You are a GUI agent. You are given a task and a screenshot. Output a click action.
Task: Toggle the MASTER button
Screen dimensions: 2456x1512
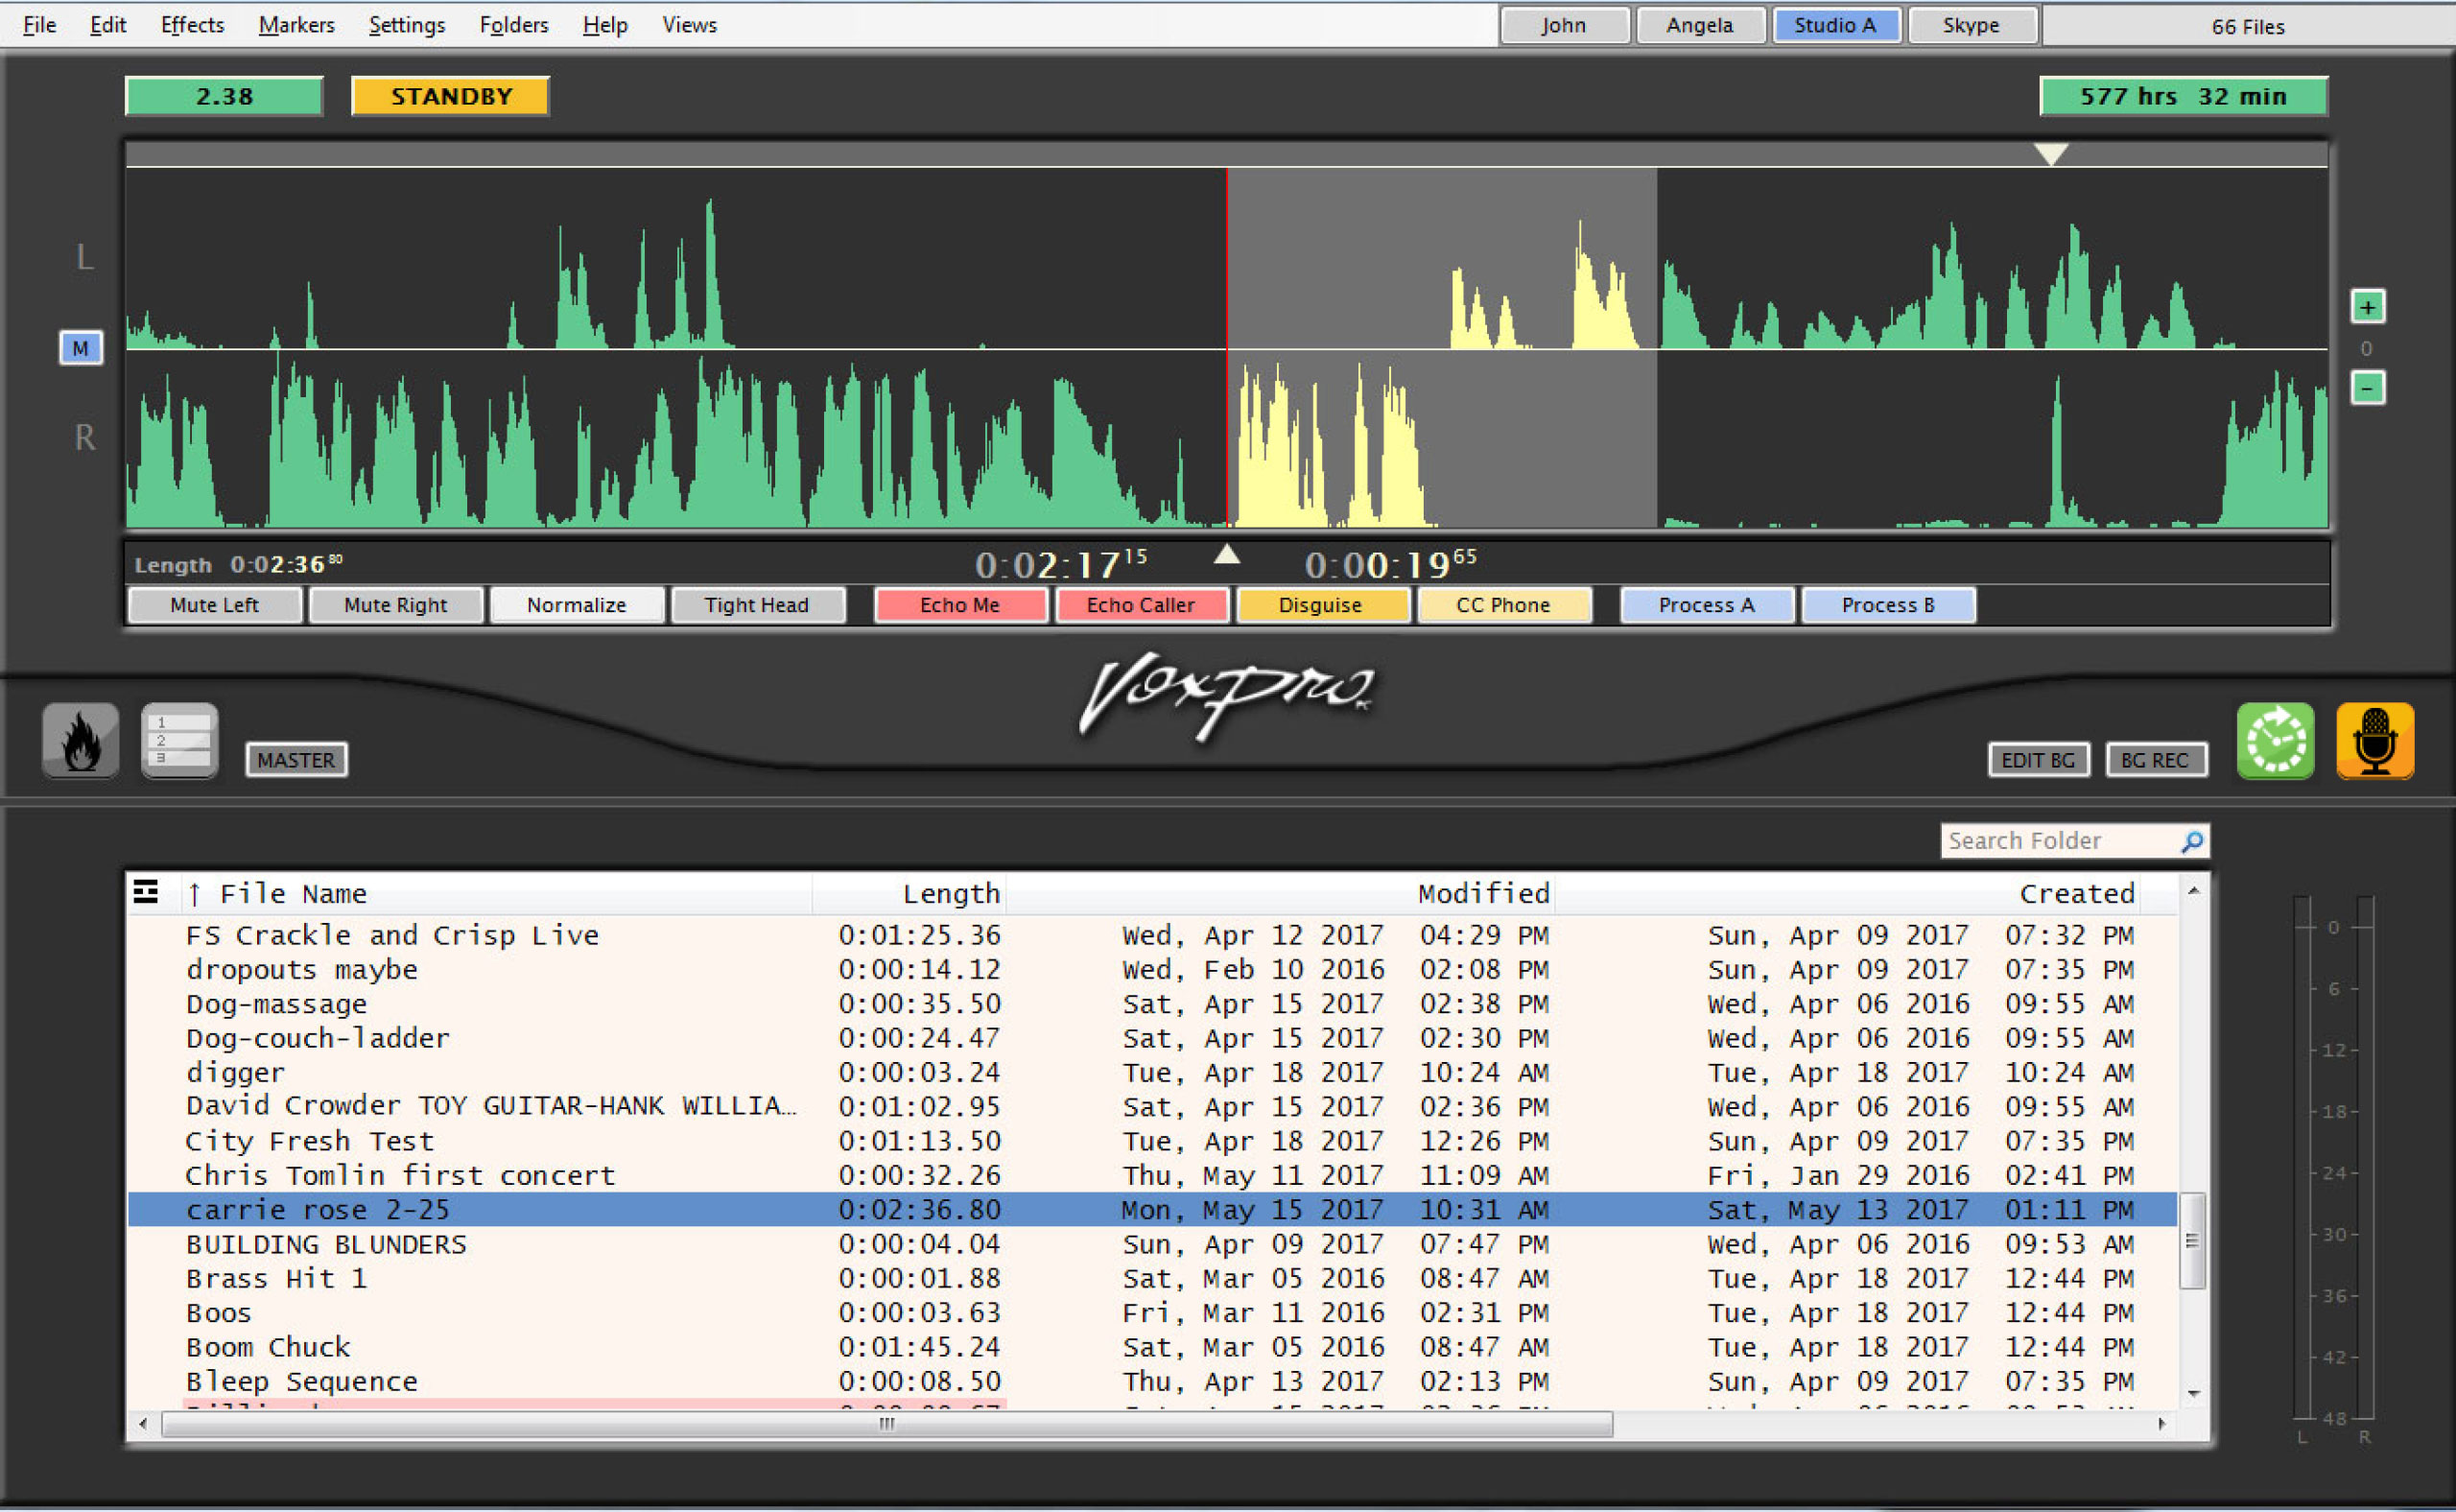coord(296,760)
